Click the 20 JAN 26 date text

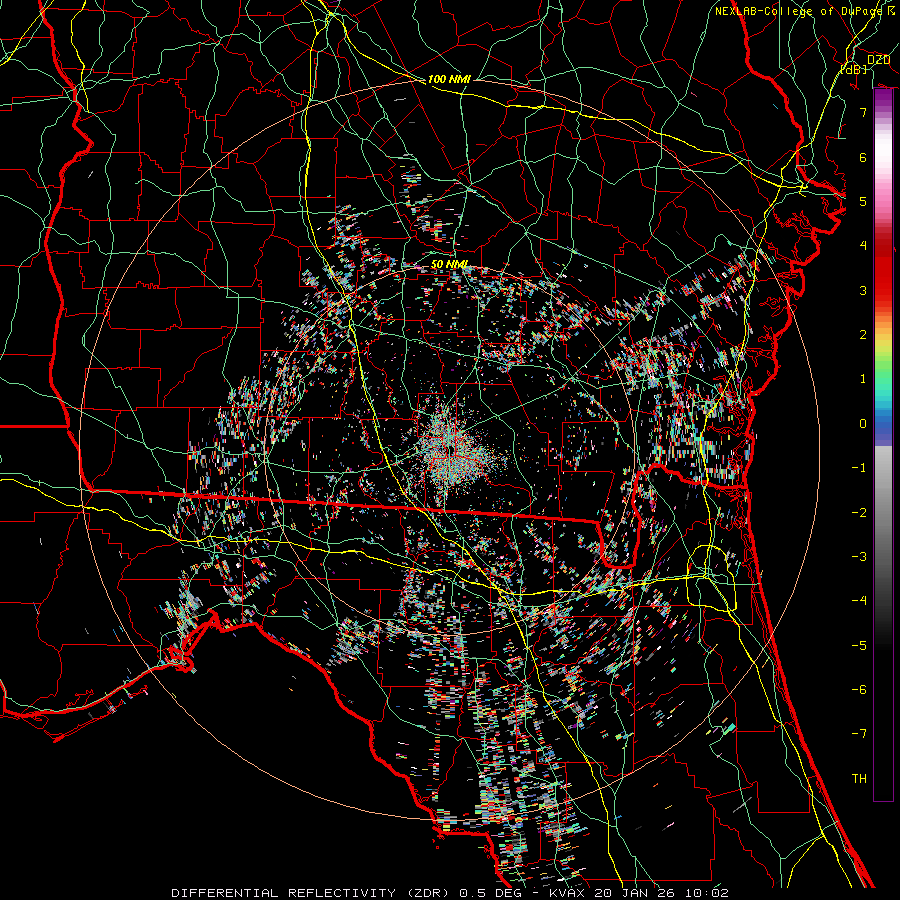pyautogui.click(x=633, y=893)
